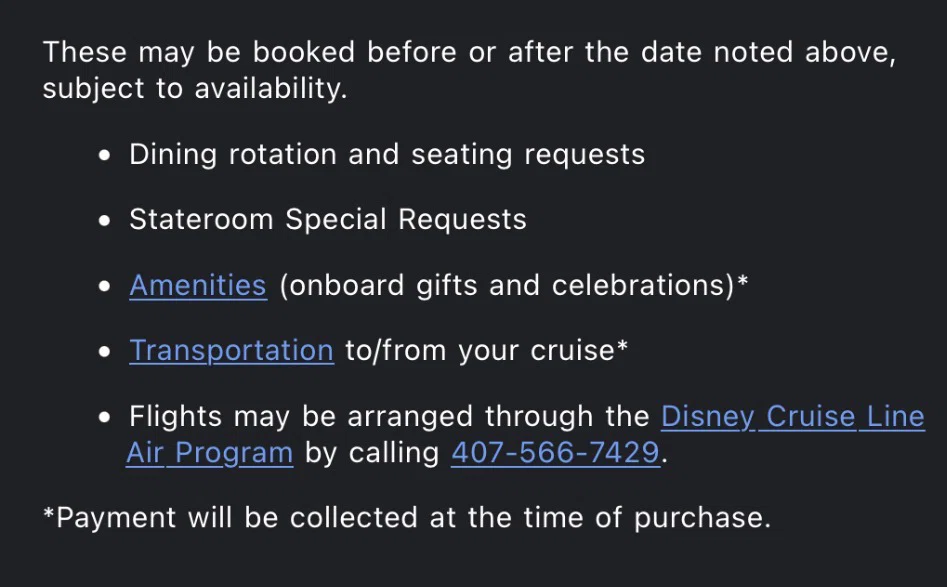Click the to/from your cruise text
Viewport: 947px width, 587px height.
[480, 350]
